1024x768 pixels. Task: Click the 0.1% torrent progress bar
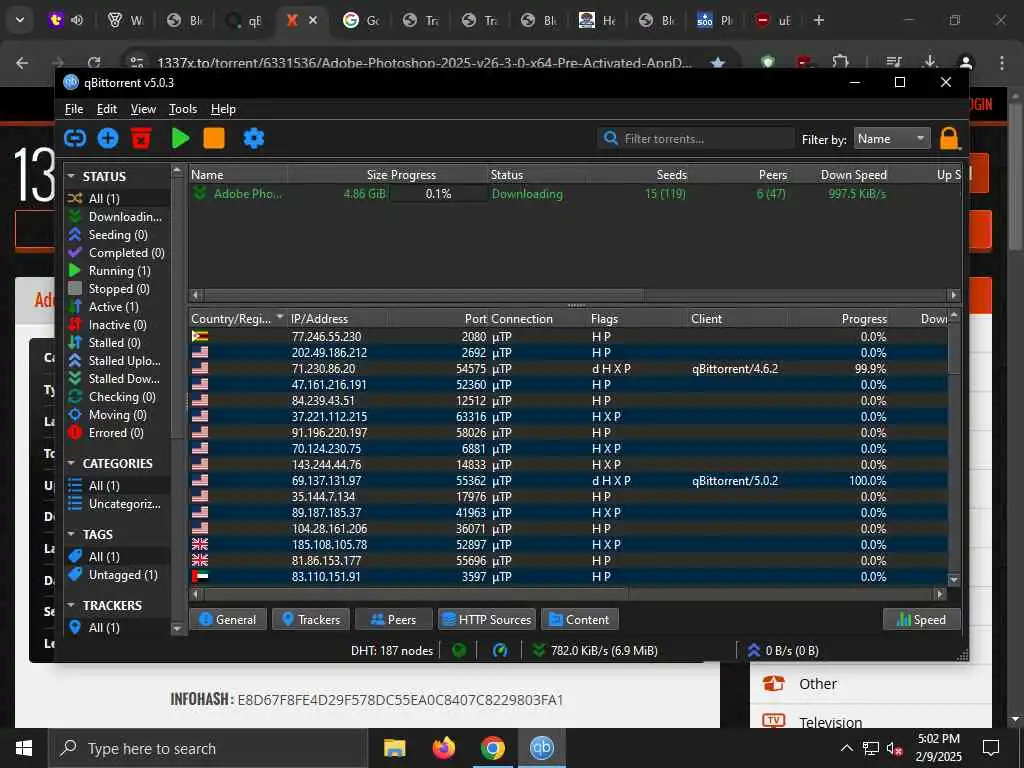coord(438,194)
